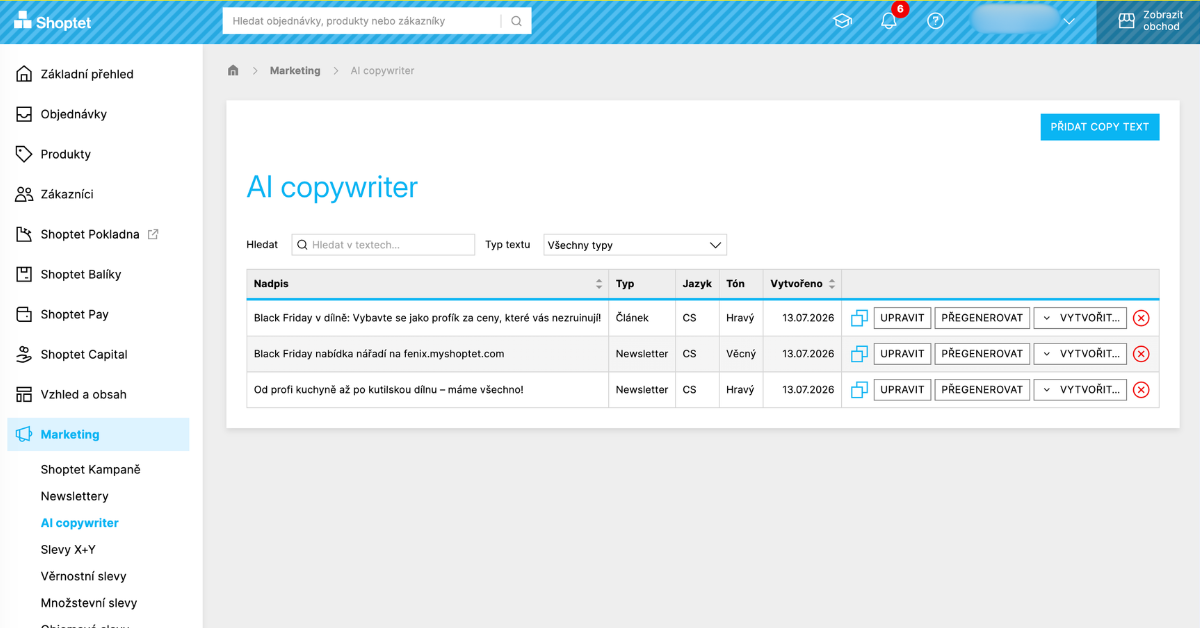Focus the top search orders/products field
Image resolution: width=1200 pixels, height=628 pixels.
[x=362, y=21]
